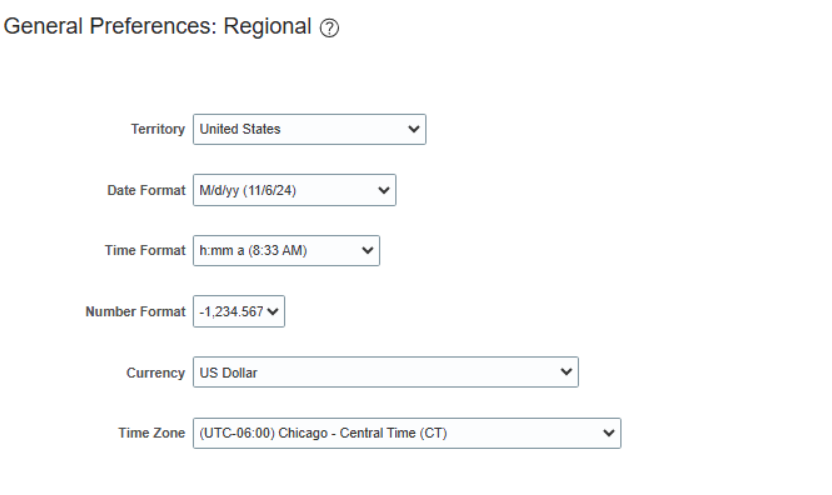The height and width of the screenshot is (495, 832).
Task: Open the h:mm a (8:33 AM) time format list
Action: 286,250
